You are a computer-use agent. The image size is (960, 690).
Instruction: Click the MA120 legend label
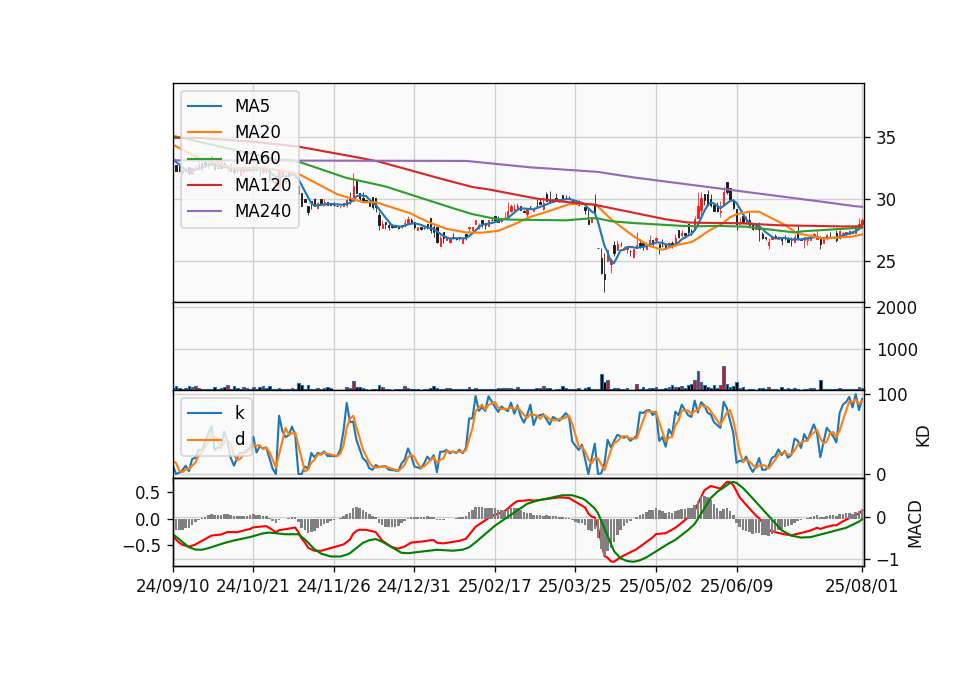(263, 184)
